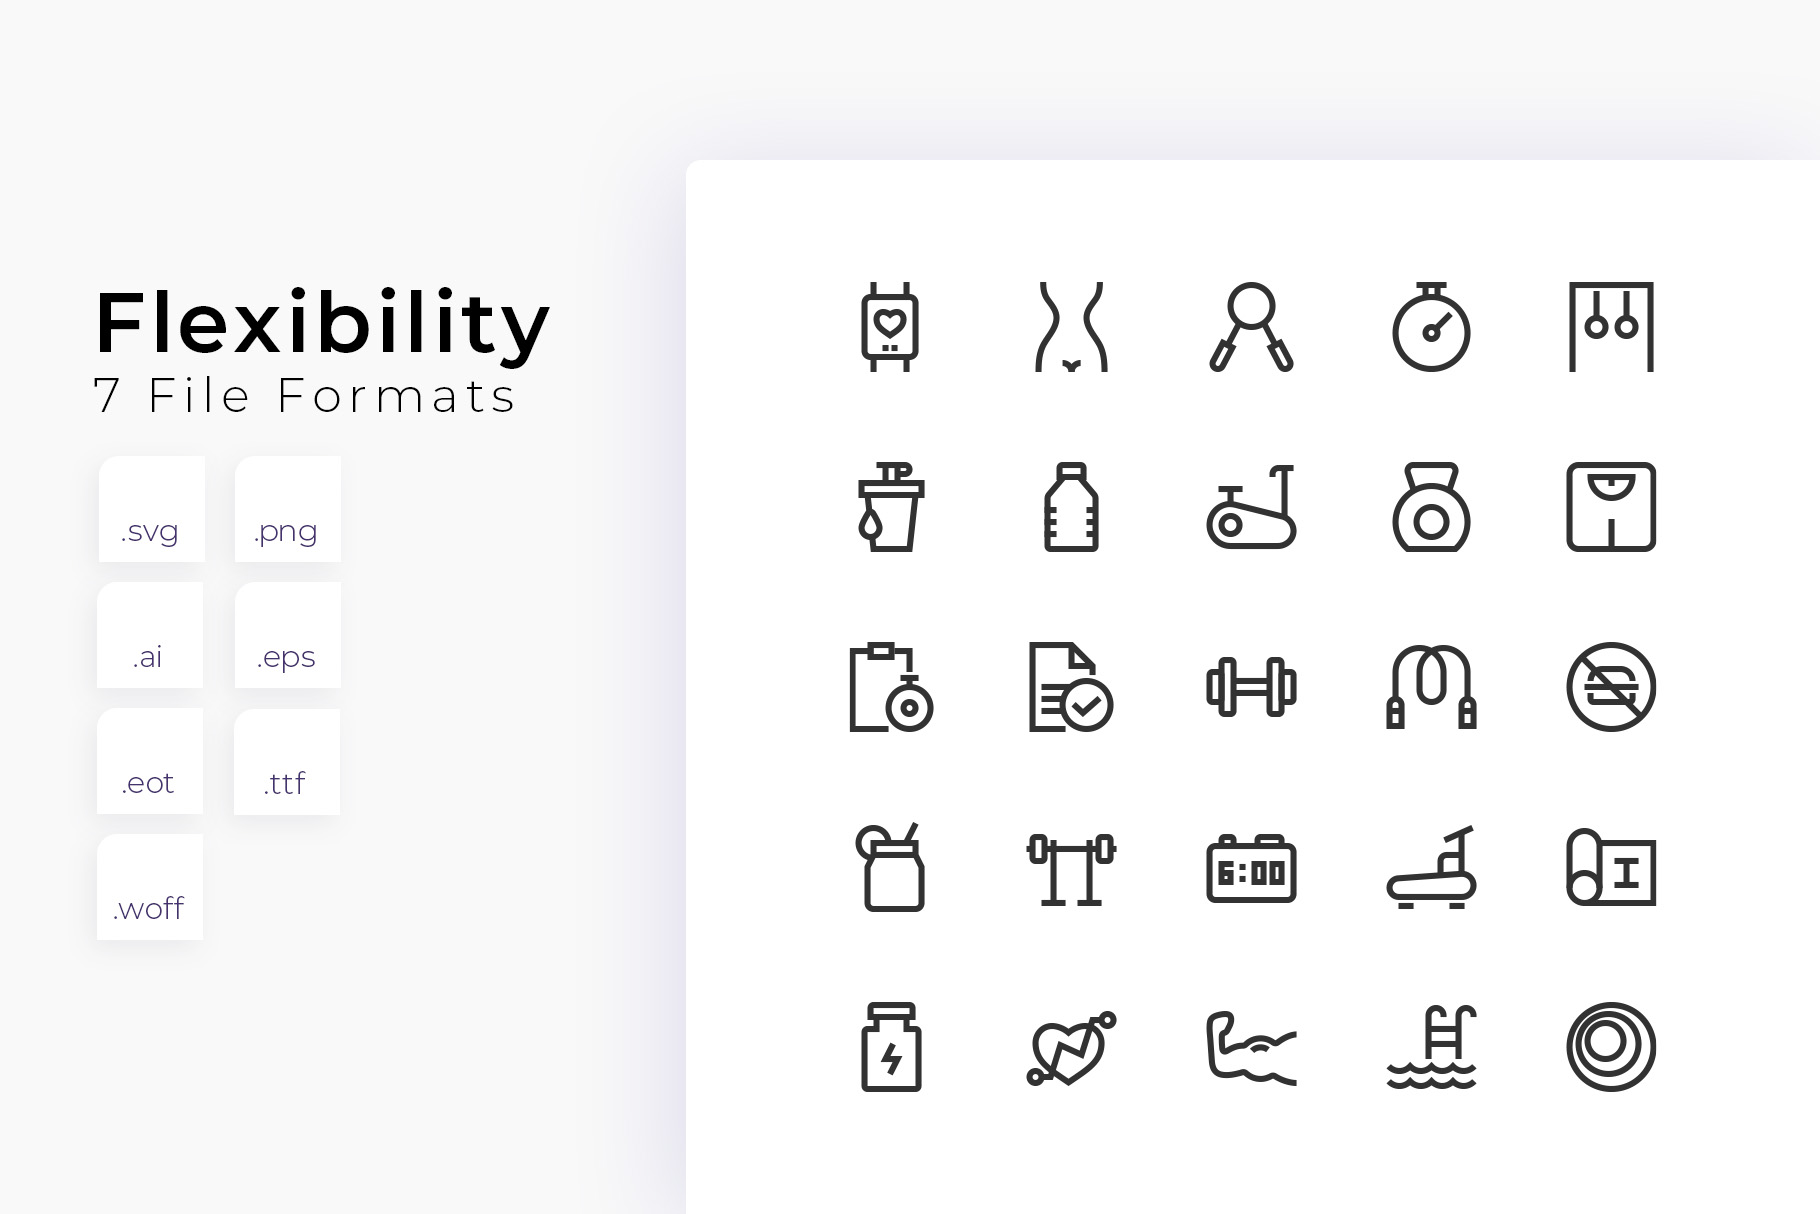
Task: Click the heart-rate smartwatch icon
Action: tap(890, 327)
